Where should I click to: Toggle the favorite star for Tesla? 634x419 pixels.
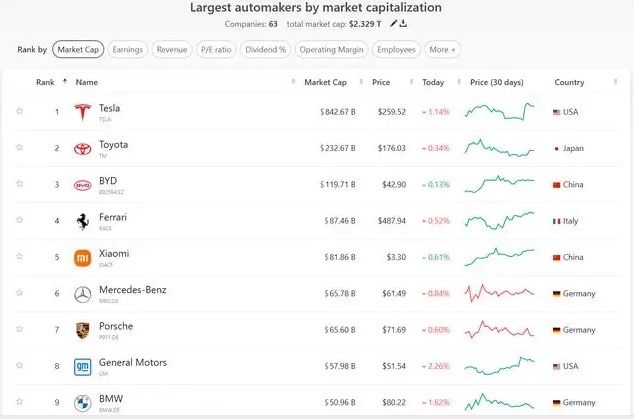coord(19,111)
